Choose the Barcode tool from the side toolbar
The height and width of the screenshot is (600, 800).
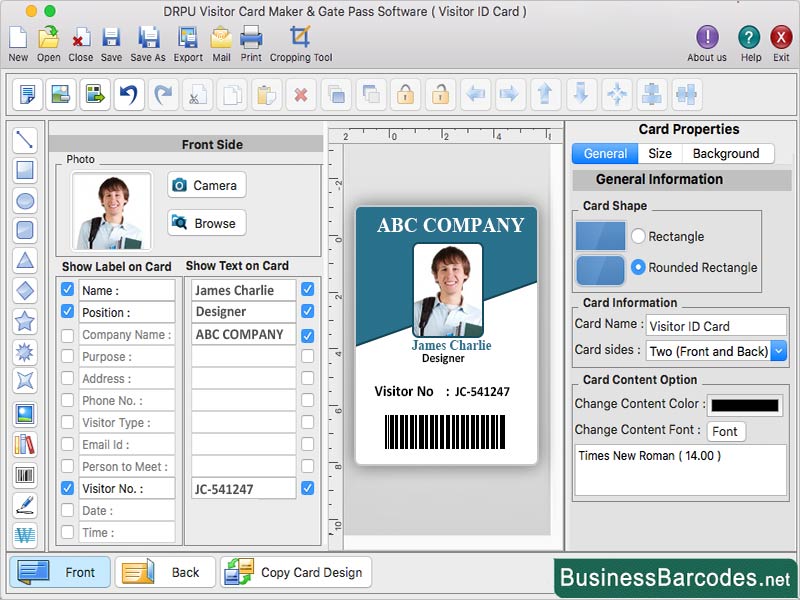(x=25, y=474)
